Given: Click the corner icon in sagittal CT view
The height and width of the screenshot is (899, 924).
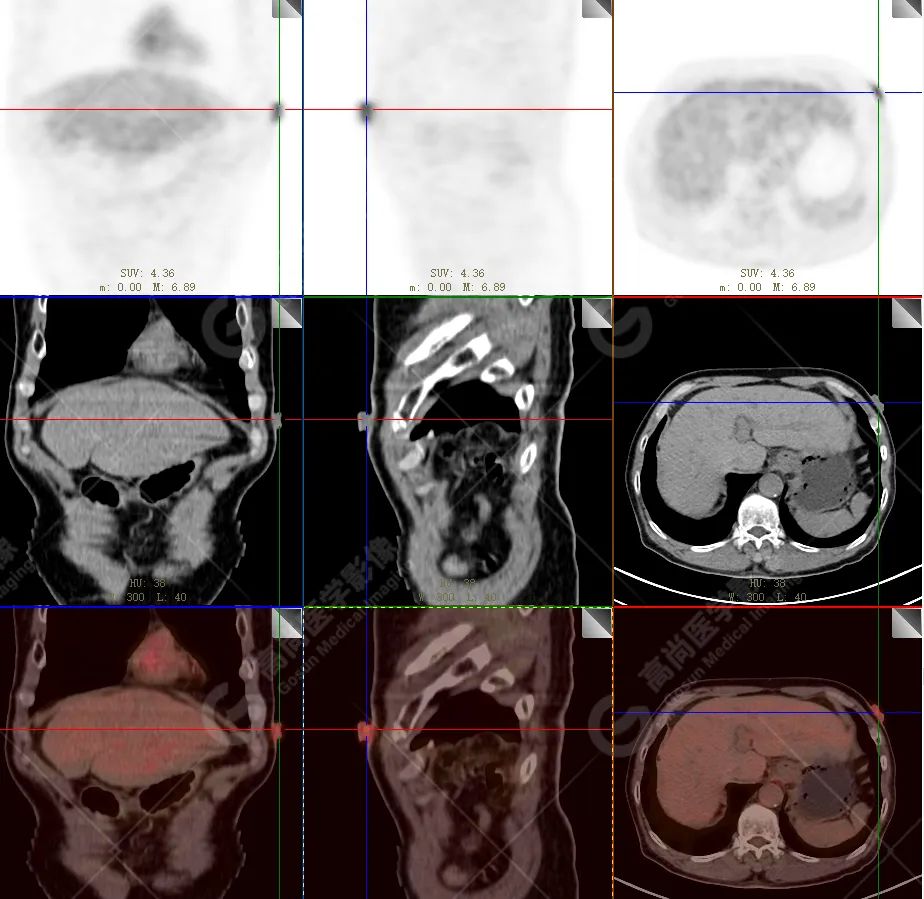Looking at the screenshot, I should click(597, 312).
